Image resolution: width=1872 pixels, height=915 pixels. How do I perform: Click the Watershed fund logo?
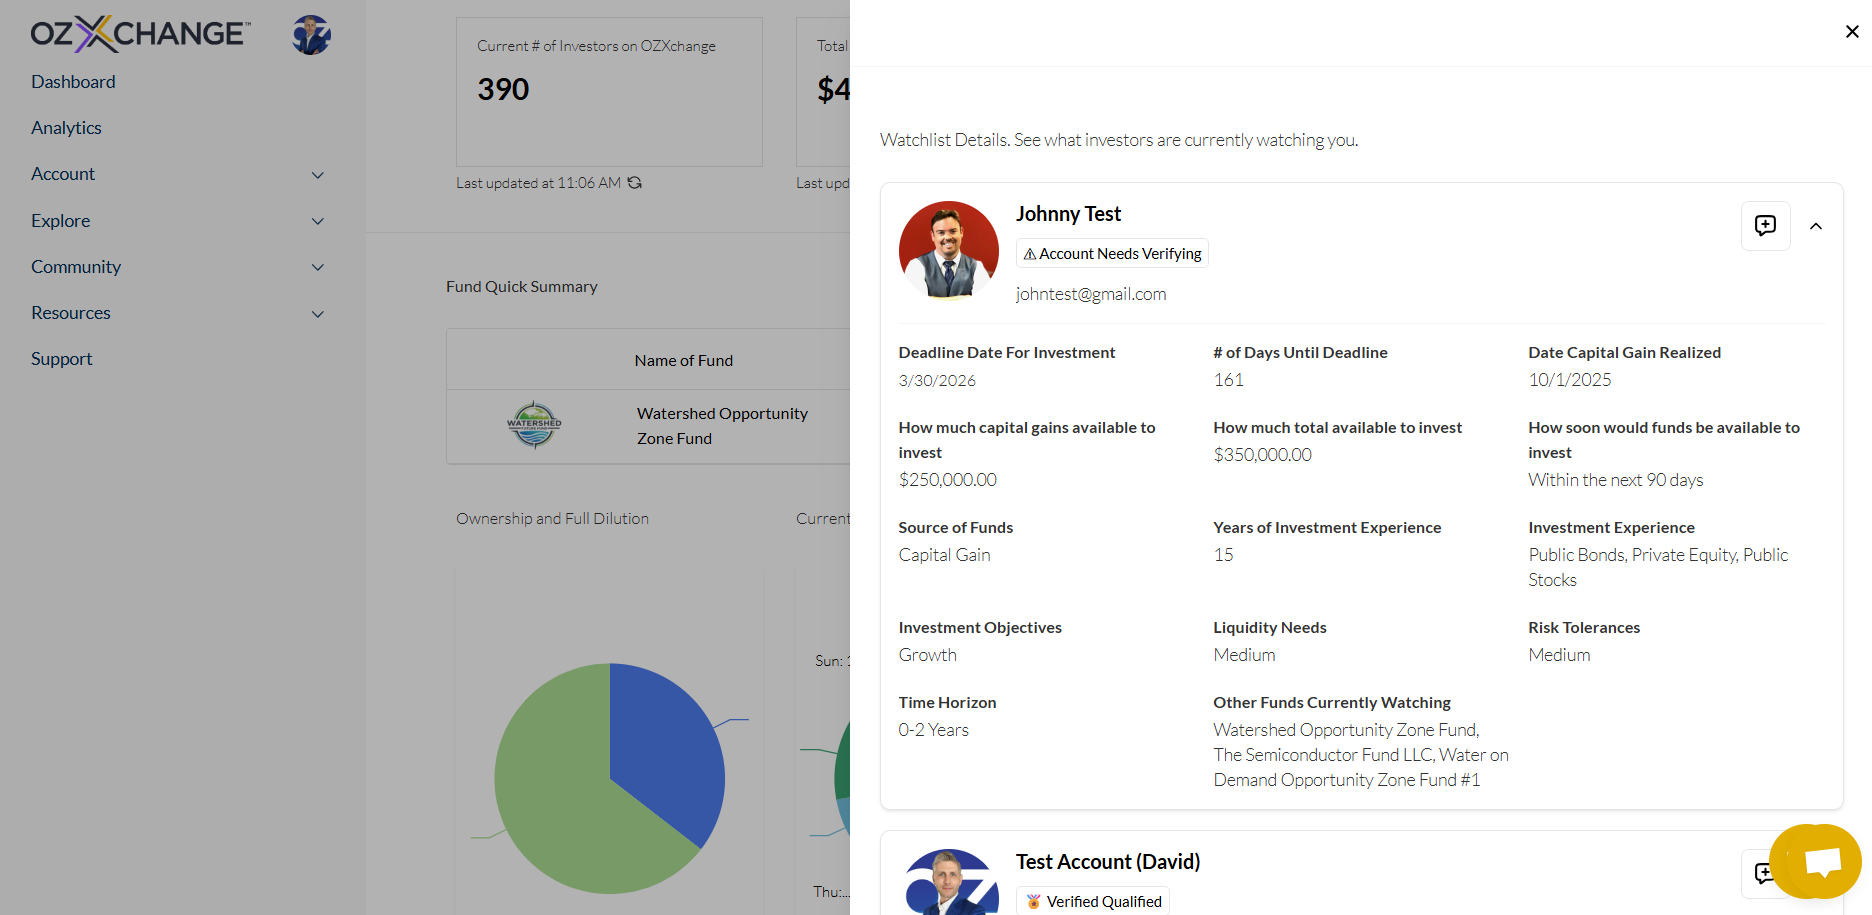tap(534, 425)
